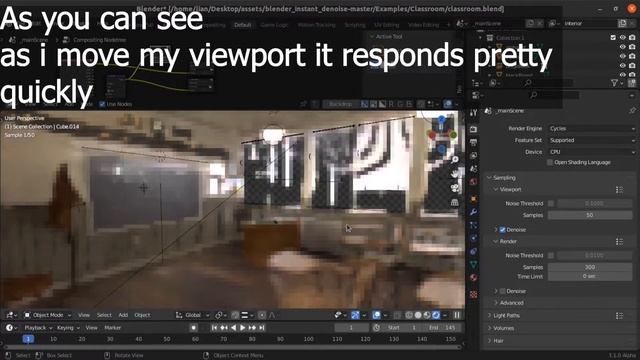Zoom the 3D viewport with magnifier icon

455,160
